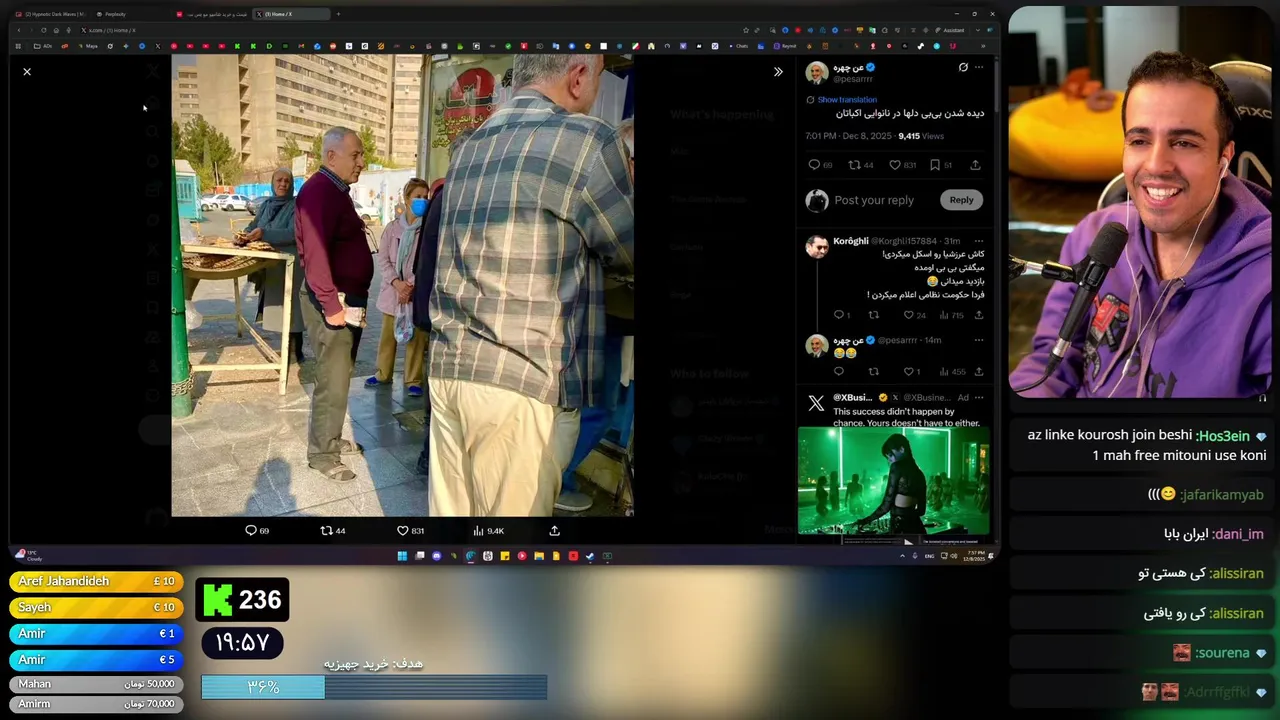The image size is (1280, 720).
Task: Click the main tweet's Dec 8, 2025 timestamp
Action: coord(849,136)
